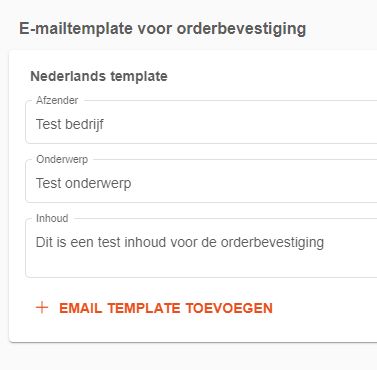Focus the Afzender input field

coord(201,122)
